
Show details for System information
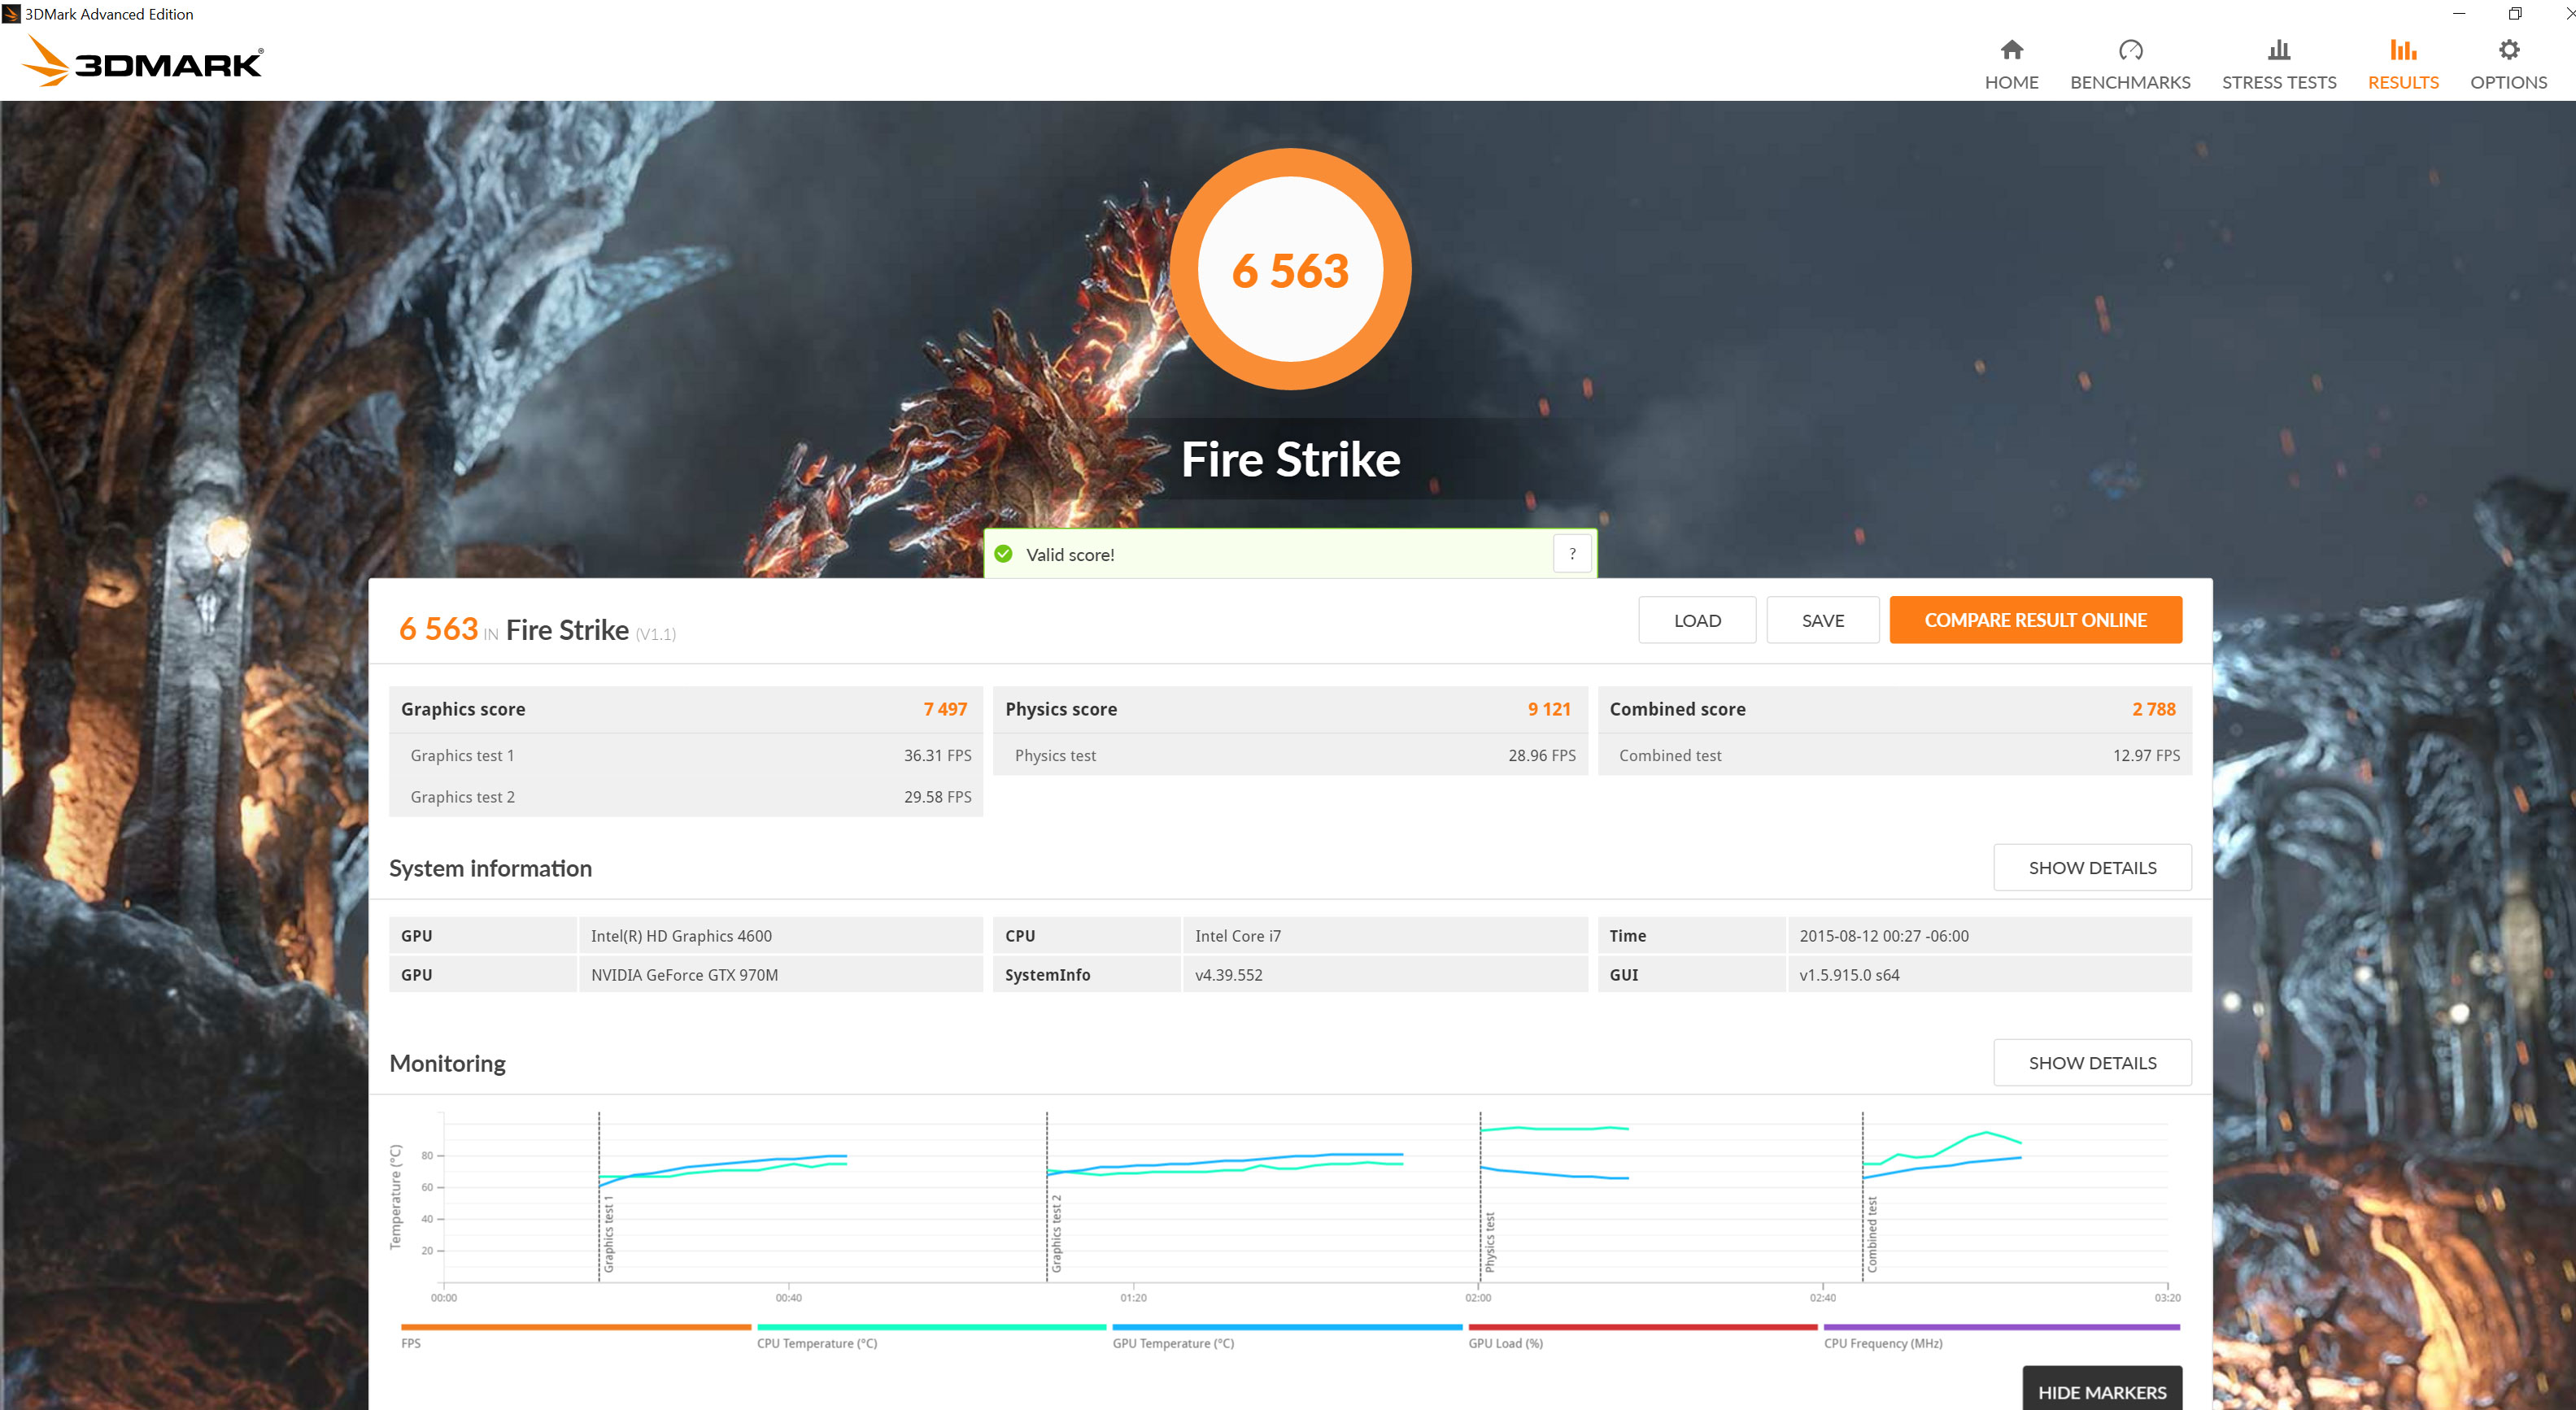pyautogui.click(x=2092, y=867)
